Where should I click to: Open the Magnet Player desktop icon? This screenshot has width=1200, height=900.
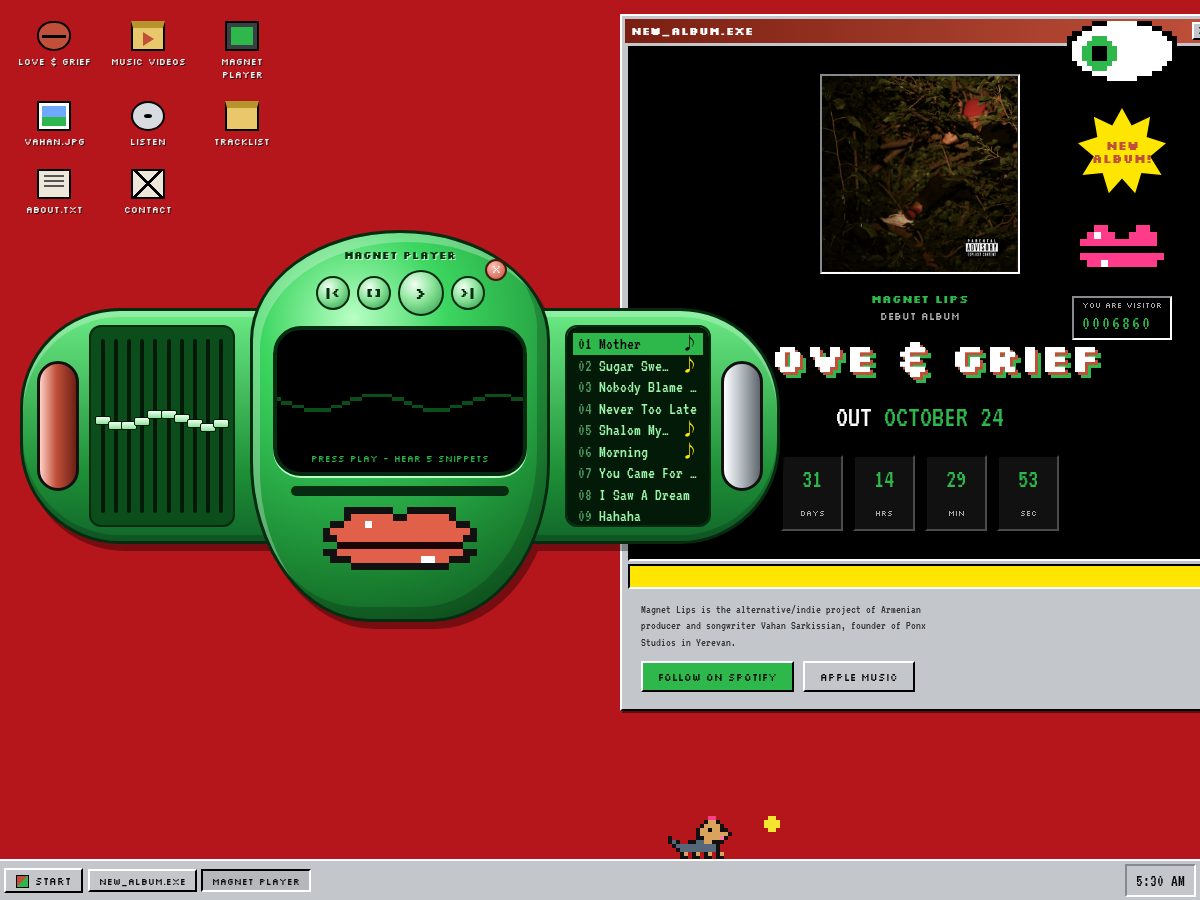[x=242, y=50]
